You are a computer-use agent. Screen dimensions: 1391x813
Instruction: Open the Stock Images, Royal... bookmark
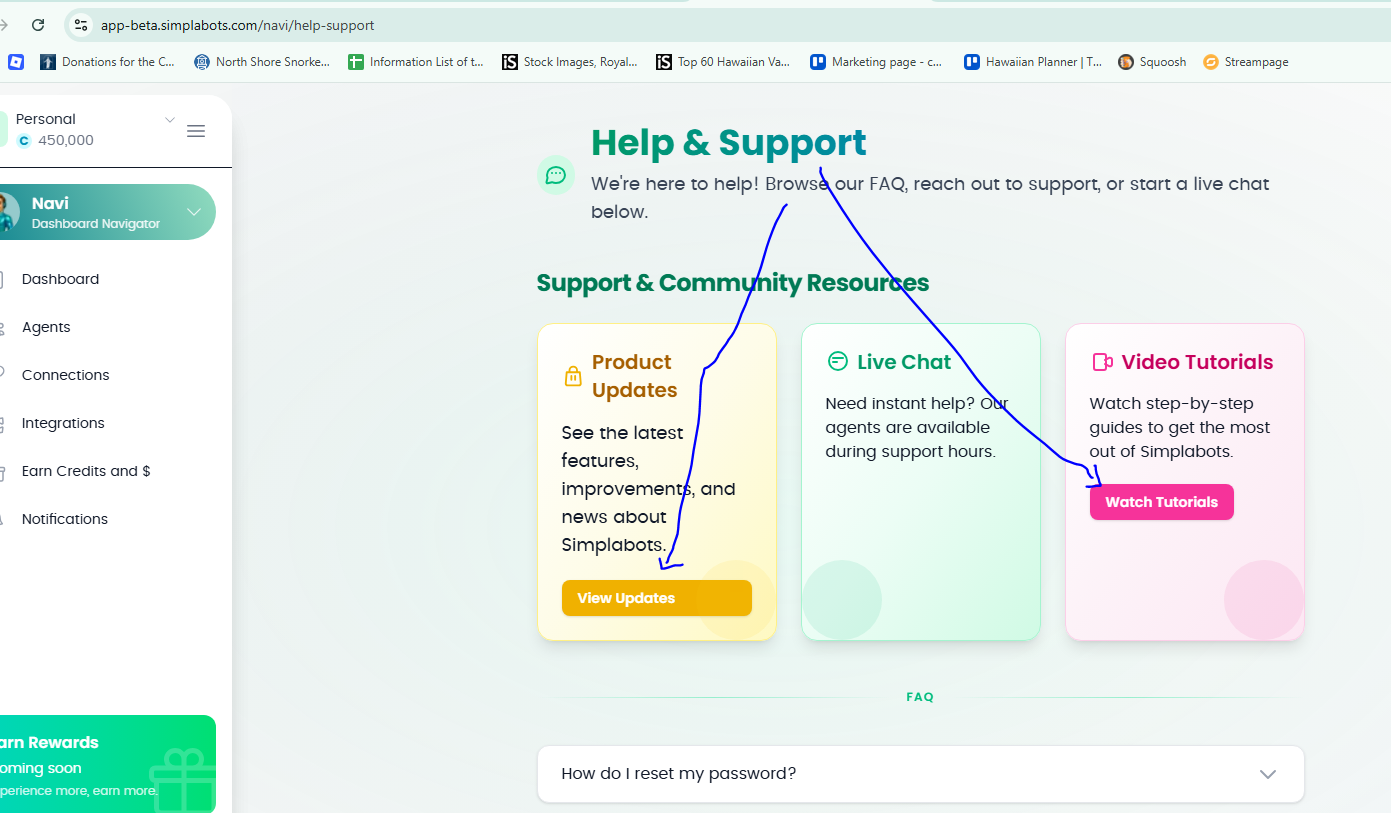click(x=570, y=62)
